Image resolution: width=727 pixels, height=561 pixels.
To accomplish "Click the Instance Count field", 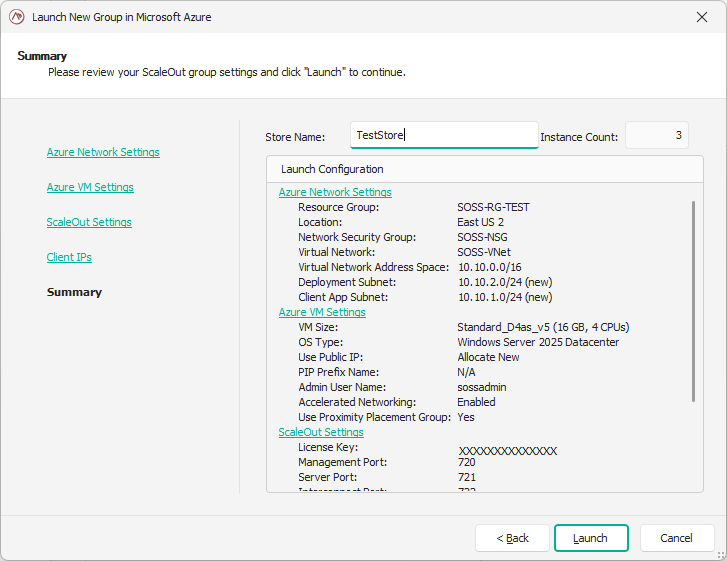I will click(x=657, y=135).
